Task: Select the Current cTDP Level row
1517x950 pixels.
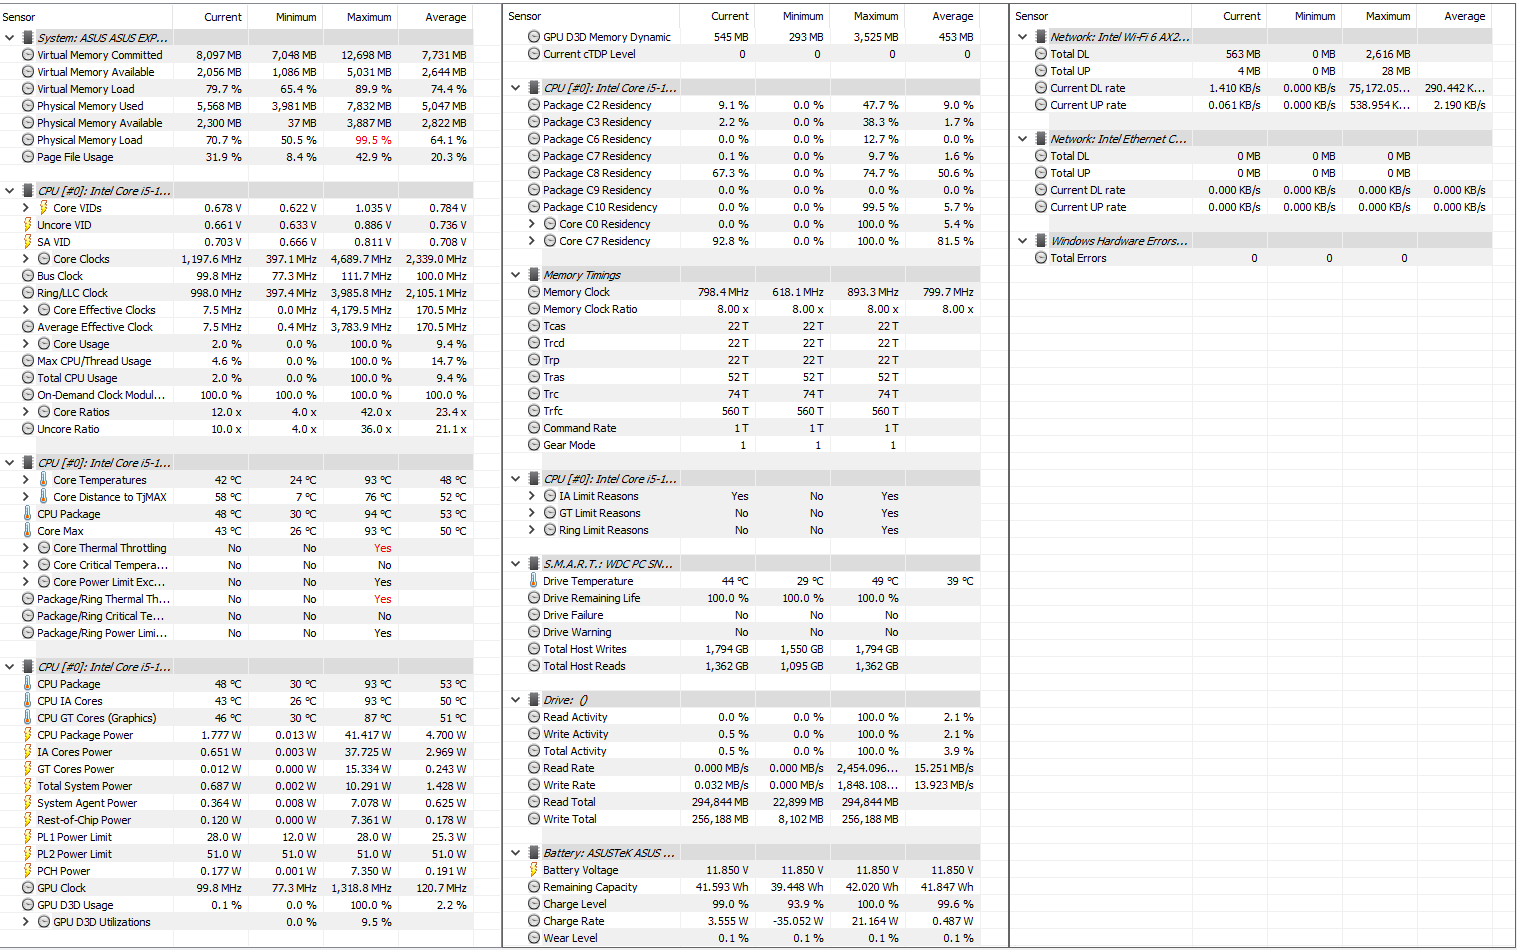Action: point(743,54)
